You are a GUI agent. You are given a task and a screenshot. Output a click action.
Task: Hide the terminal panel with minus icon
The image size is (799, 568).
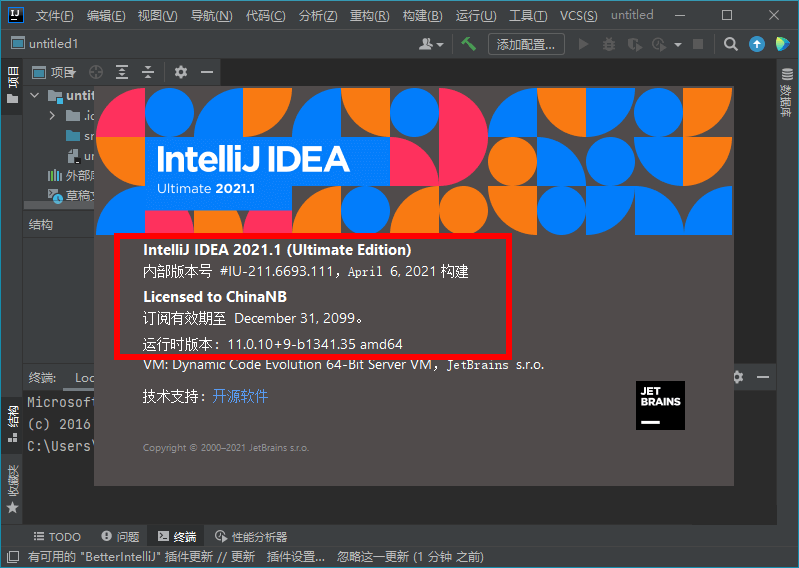coord(763,377)
